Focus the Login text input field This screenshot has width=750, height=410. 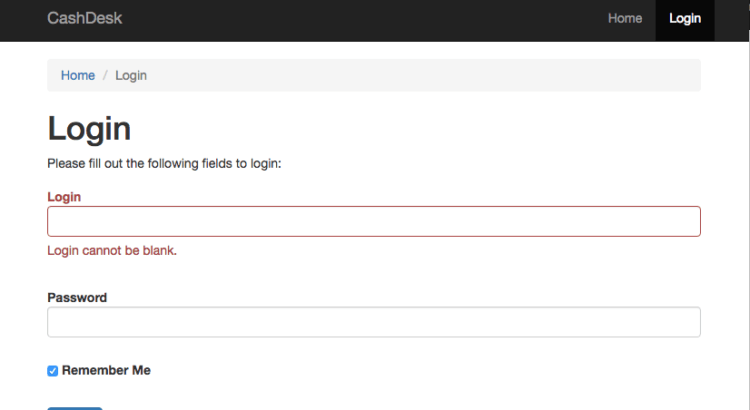pos(373,221)
